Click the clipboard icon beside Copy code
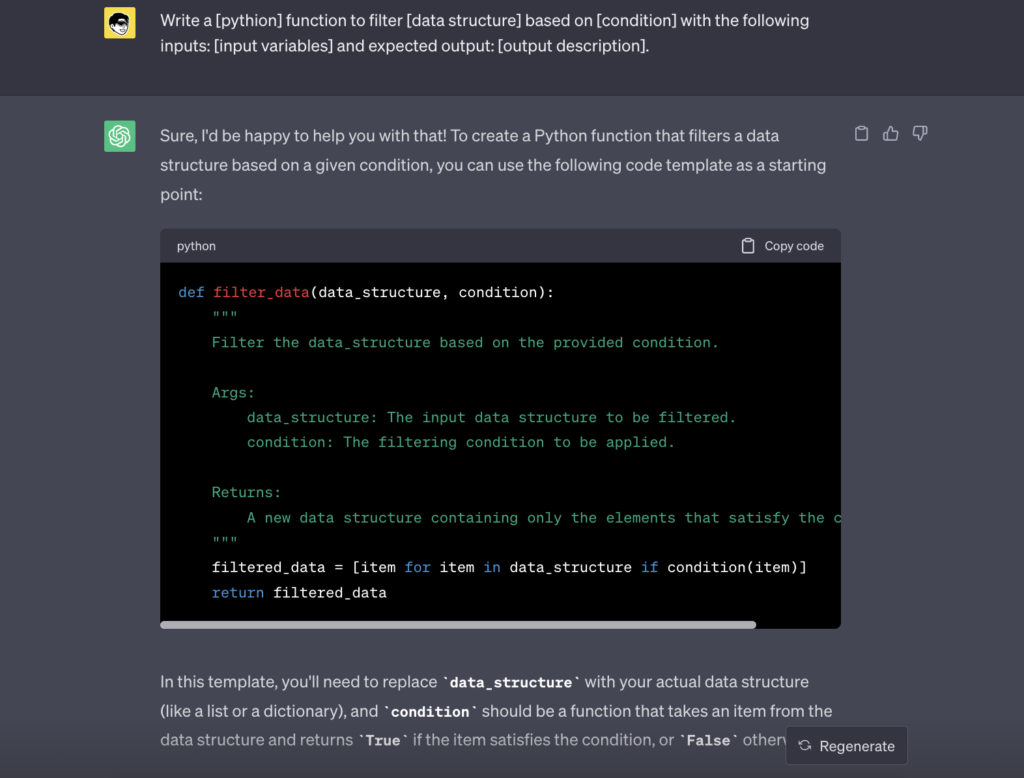This screenshot has height=778, width=1024. (x=748, y=245)
